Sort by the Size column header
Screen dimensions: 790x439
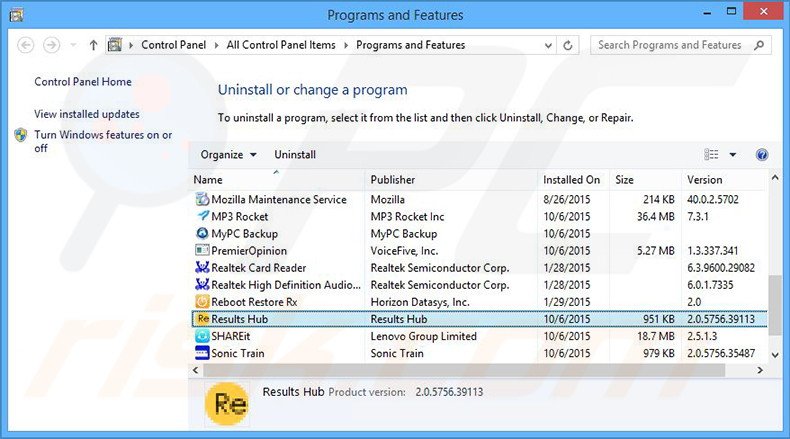(x=645, y=179)
